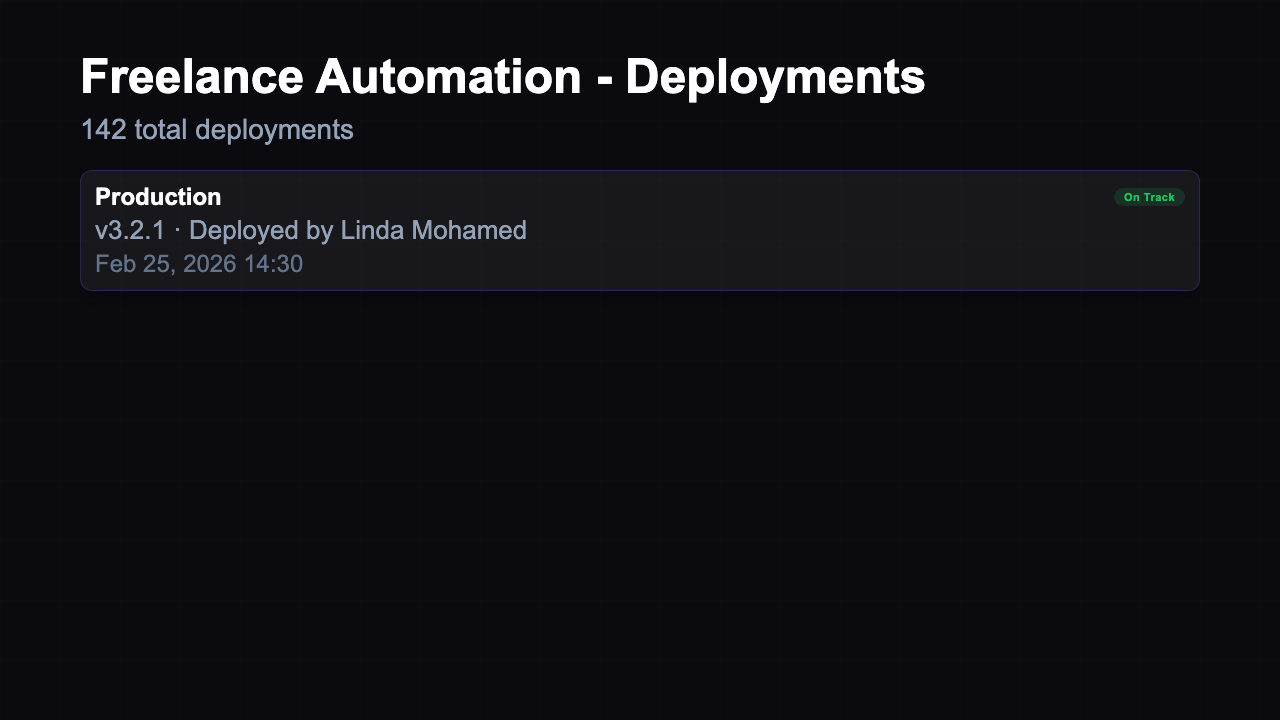Click deployer name Linda Mohamed

click(434, 230)
